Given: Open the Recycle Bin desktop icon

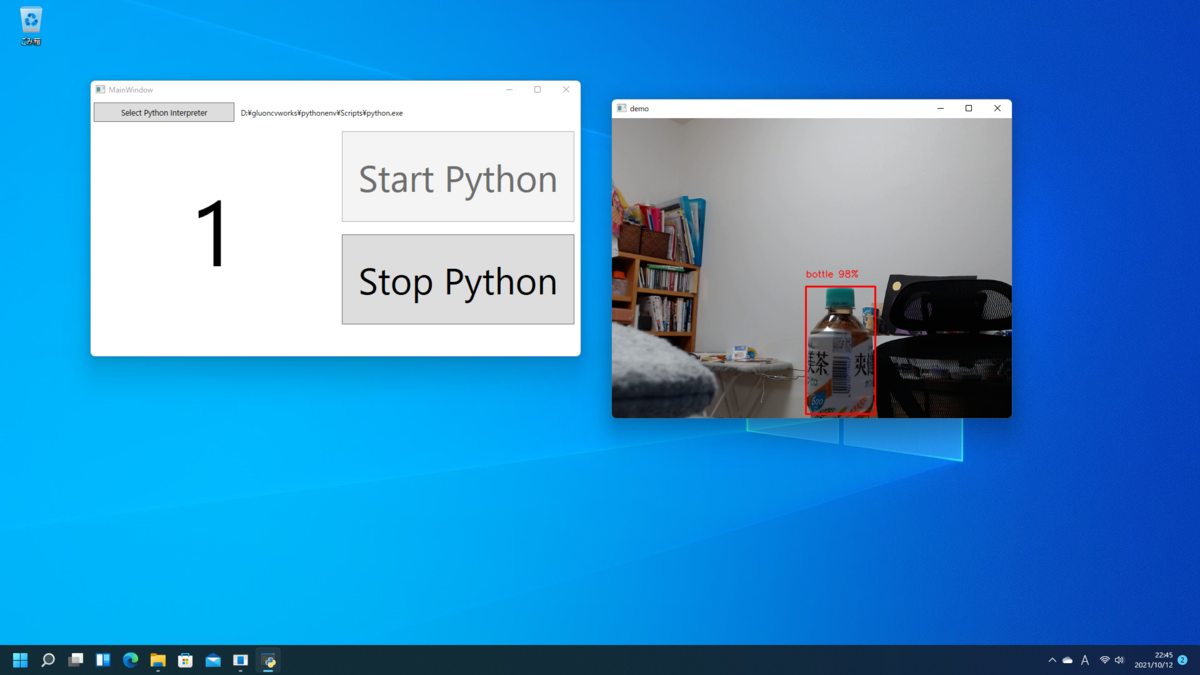Looking at the screenshot, I should 31,27.
